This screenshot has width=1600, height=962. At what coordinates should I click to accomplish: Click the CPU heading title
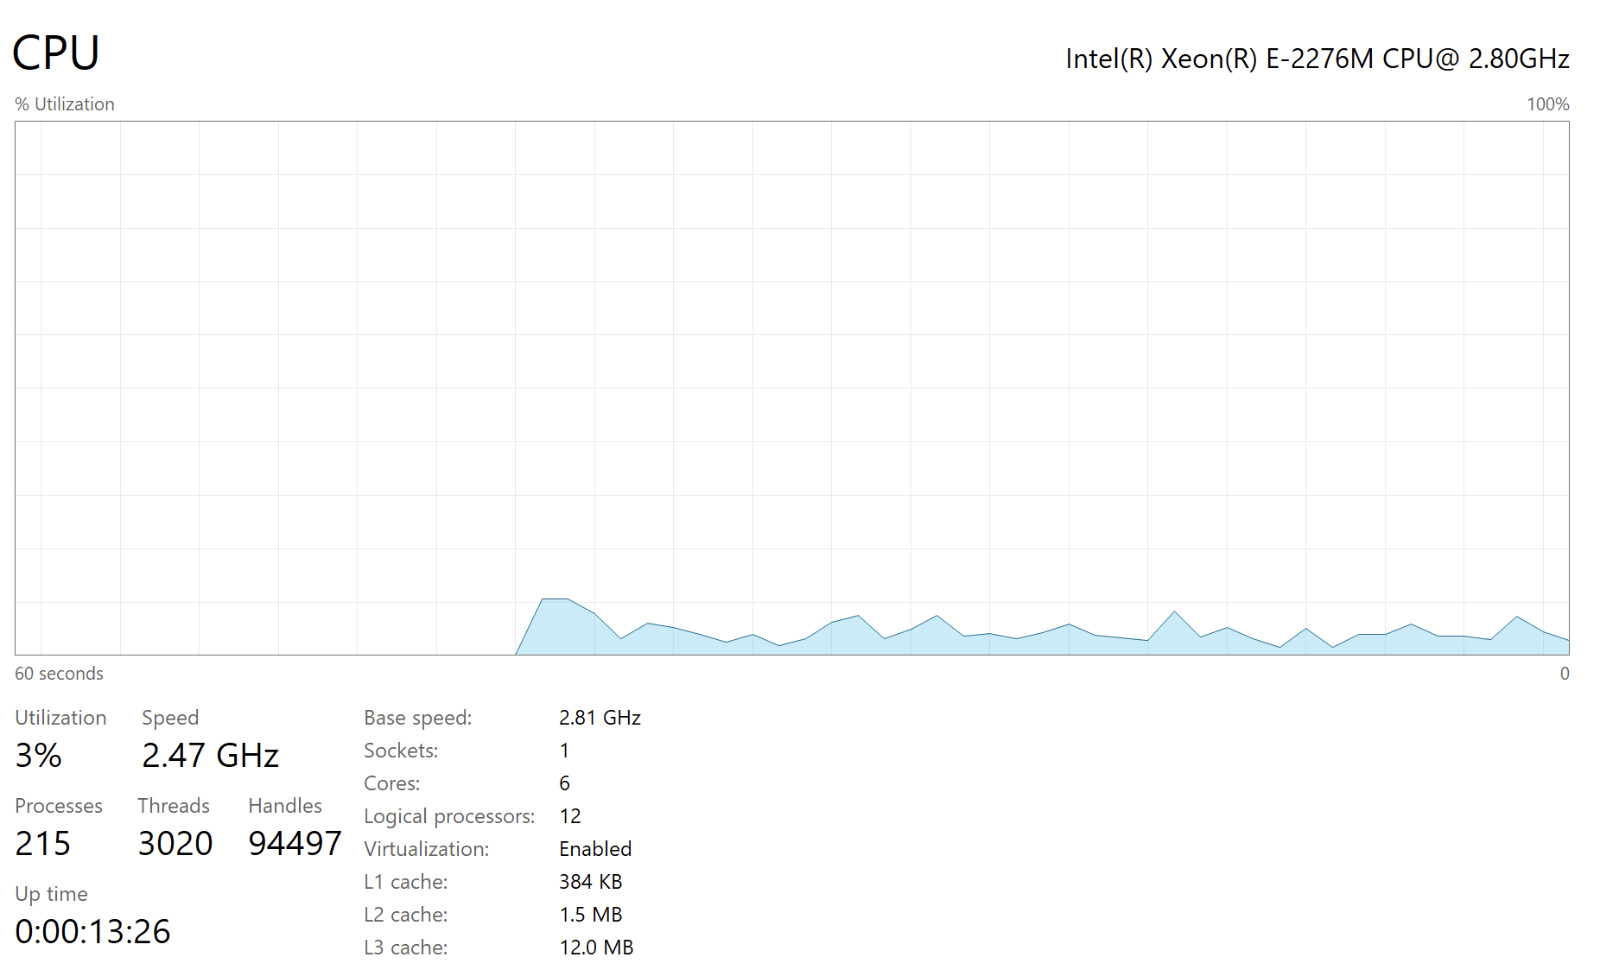[x=56, y=53]
